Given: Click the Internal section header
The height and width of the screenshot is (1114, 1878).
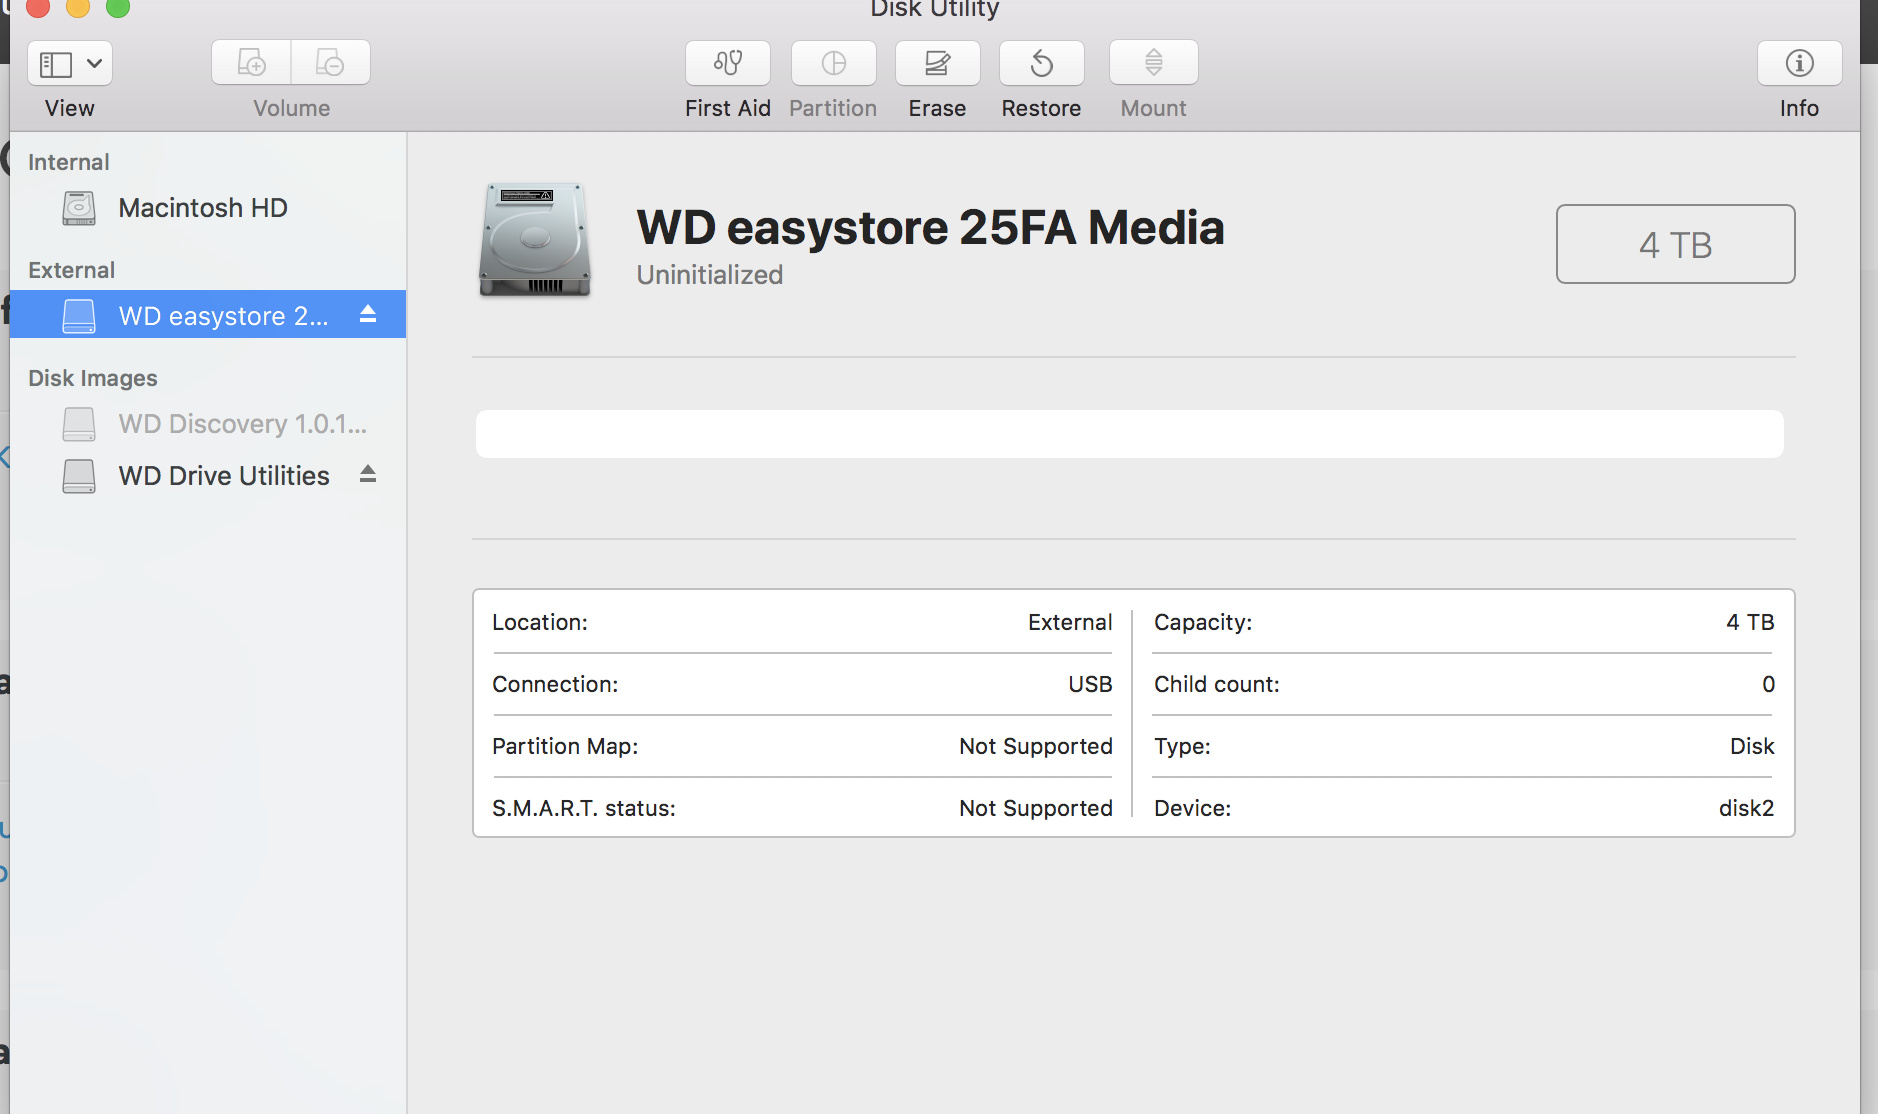Looking at the screenshot, I should (69, 162).
